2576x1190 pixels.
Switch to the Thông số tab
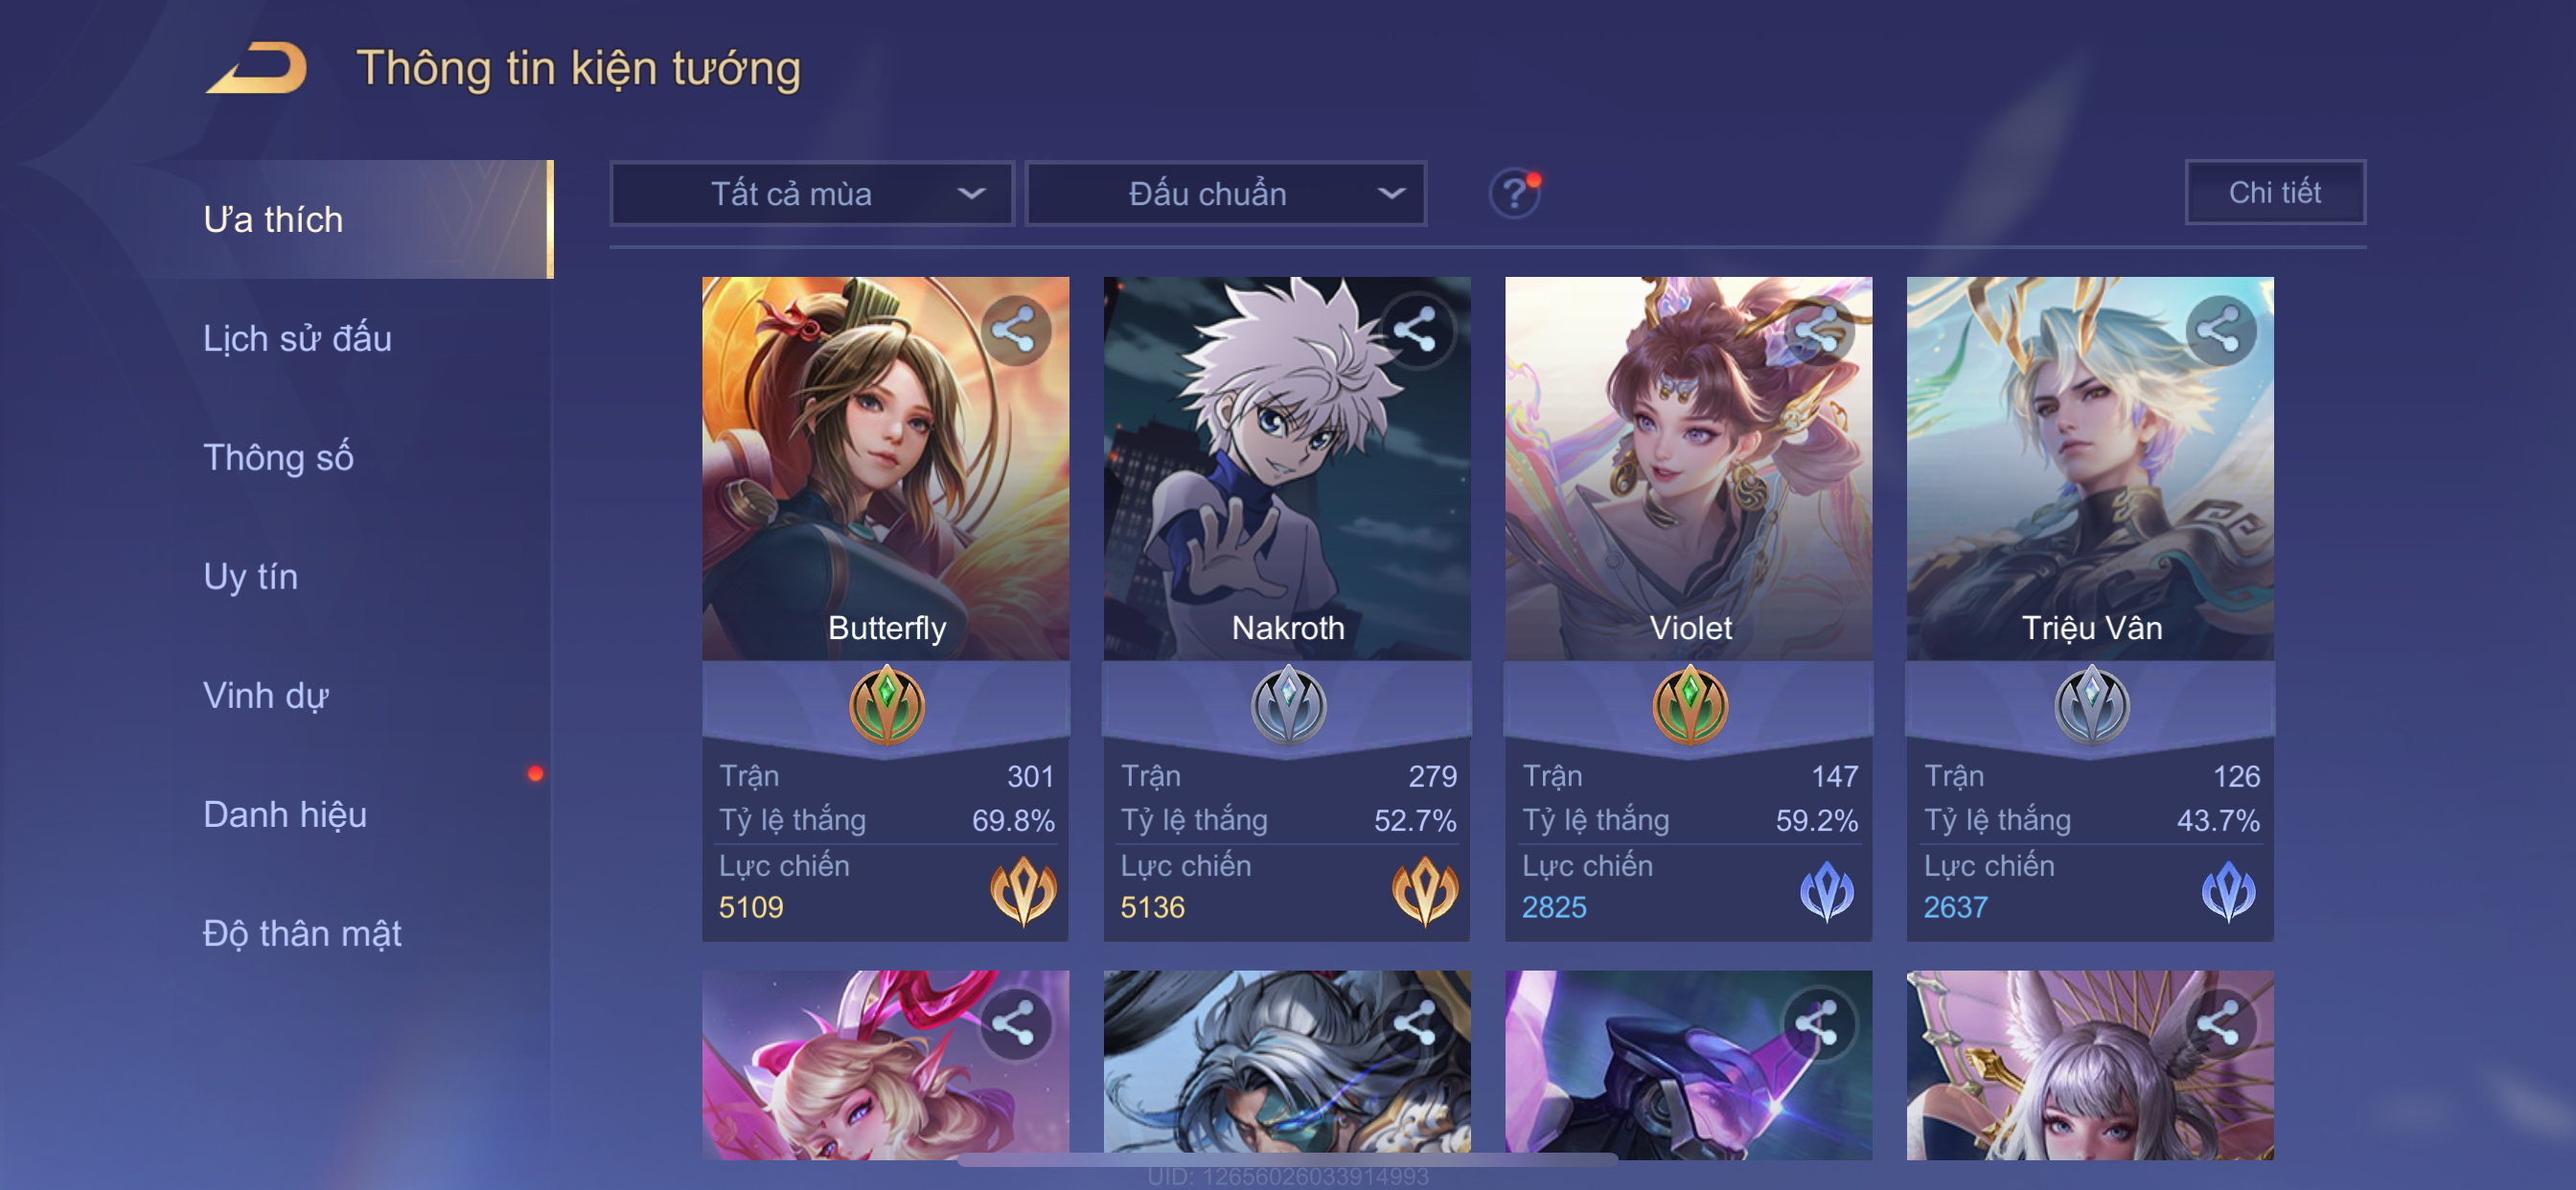click(x=278, y=457)
